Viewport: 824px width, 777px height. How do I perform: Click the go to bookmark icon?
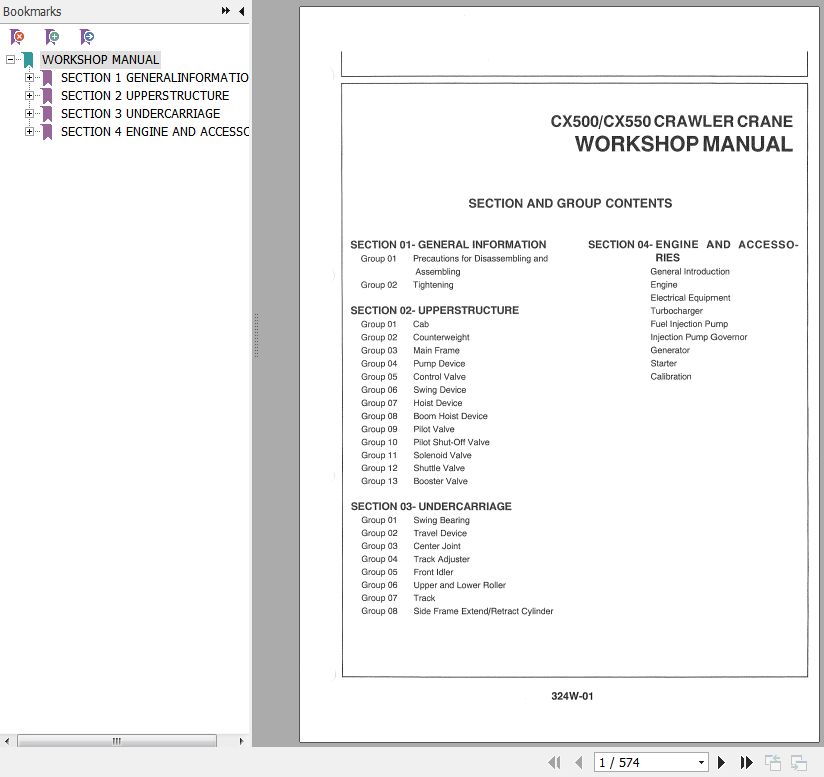pos(87,37)
